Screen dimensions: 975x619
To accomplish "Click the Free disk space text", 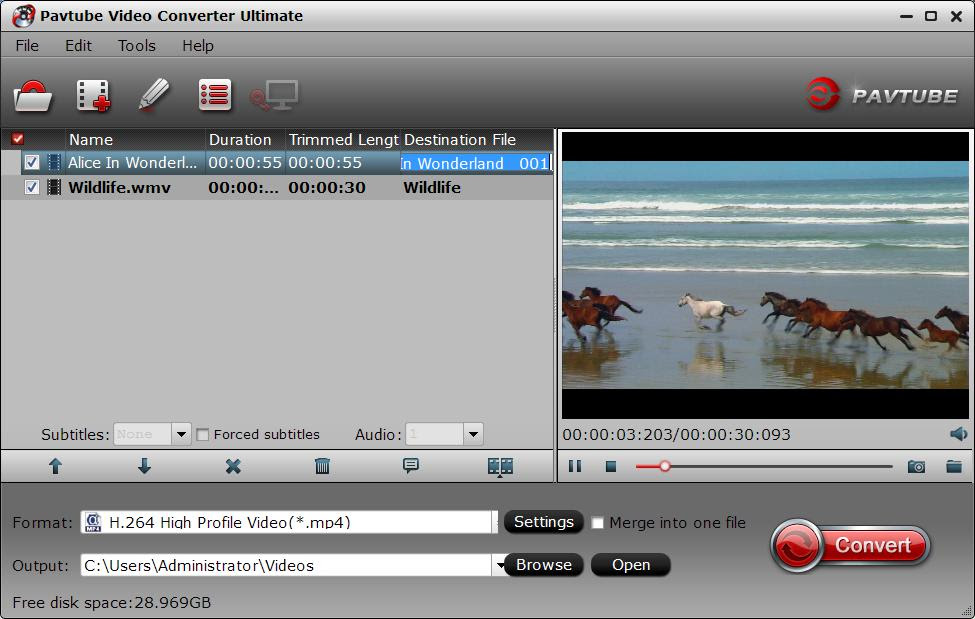I will 112,602.
